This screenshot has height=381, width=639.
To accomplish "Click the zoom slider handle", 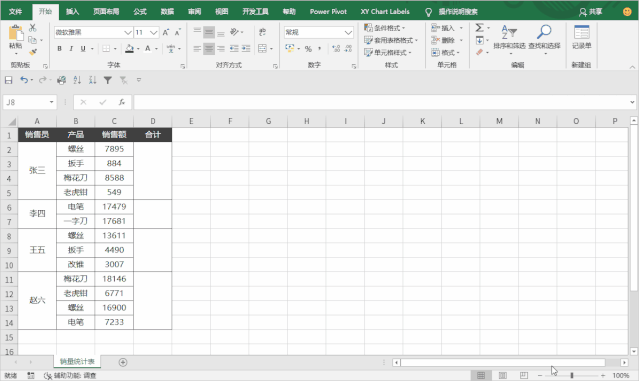I will pyautogui.click(x=572, y=375).
